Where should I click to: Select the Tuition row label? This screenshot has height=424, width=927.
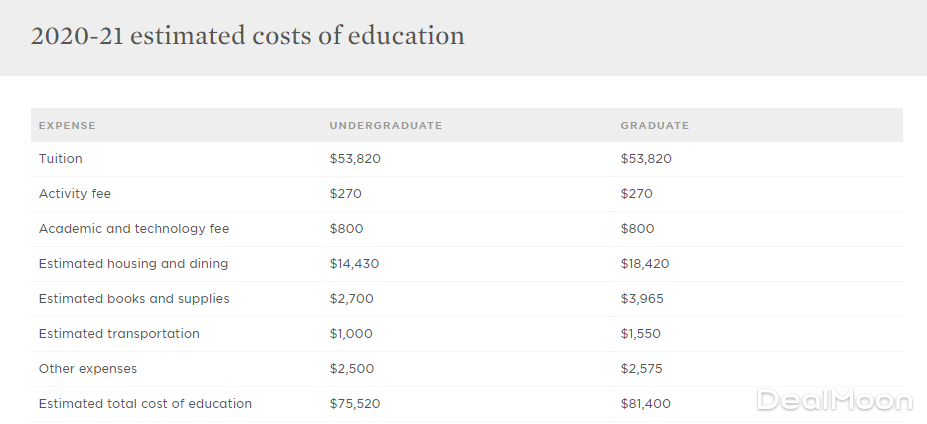point(61,159)
